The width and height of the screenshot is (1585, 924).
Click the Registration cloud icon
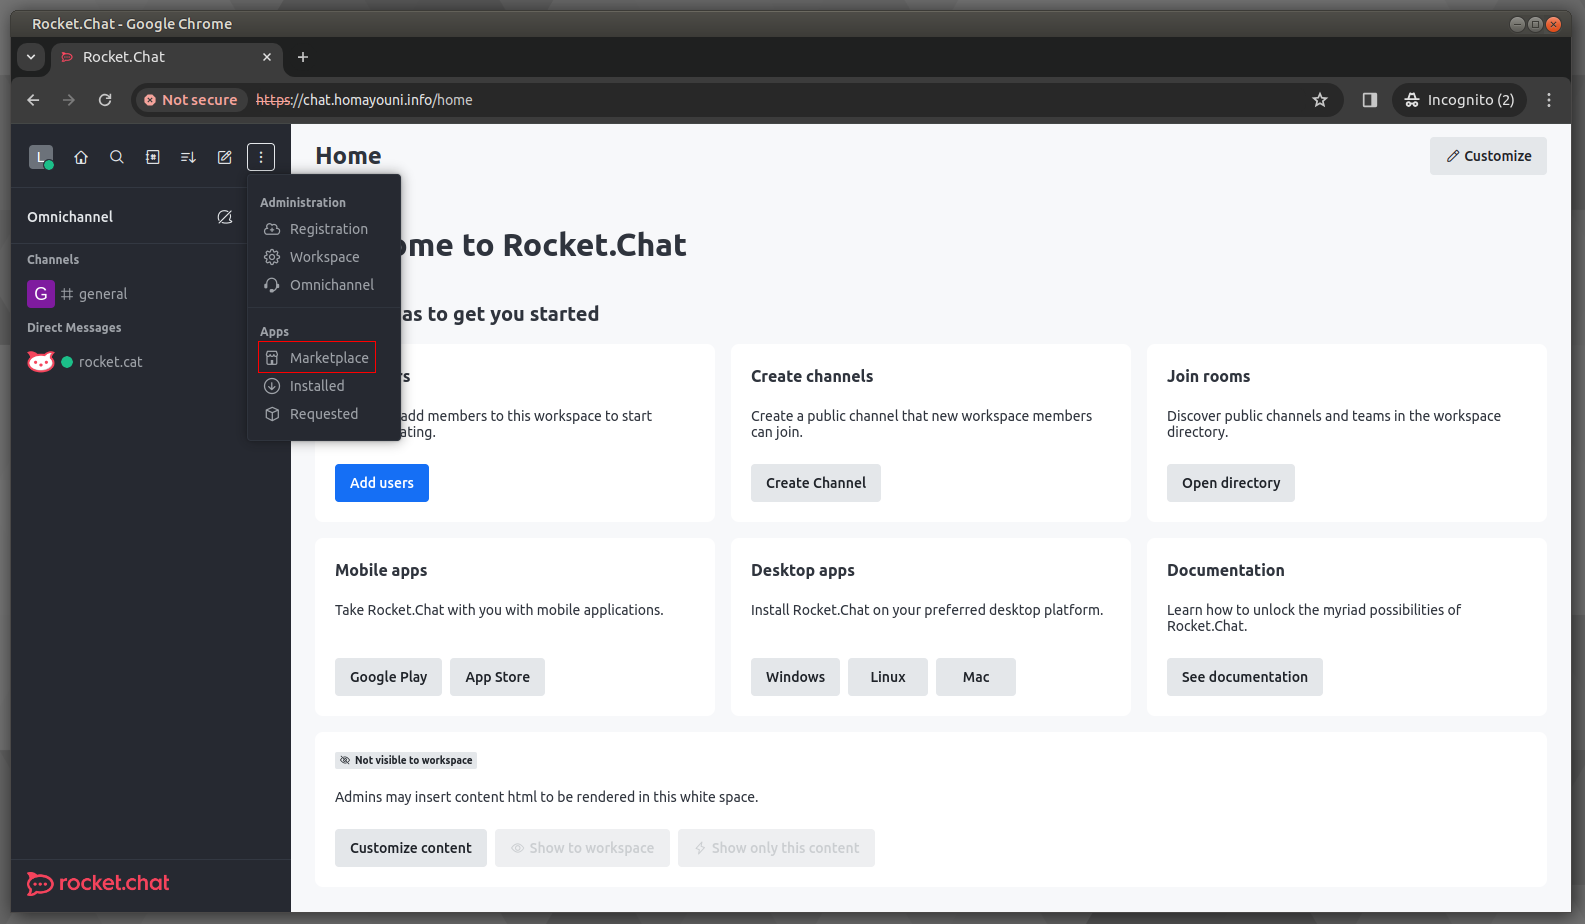tap(272, 229)
